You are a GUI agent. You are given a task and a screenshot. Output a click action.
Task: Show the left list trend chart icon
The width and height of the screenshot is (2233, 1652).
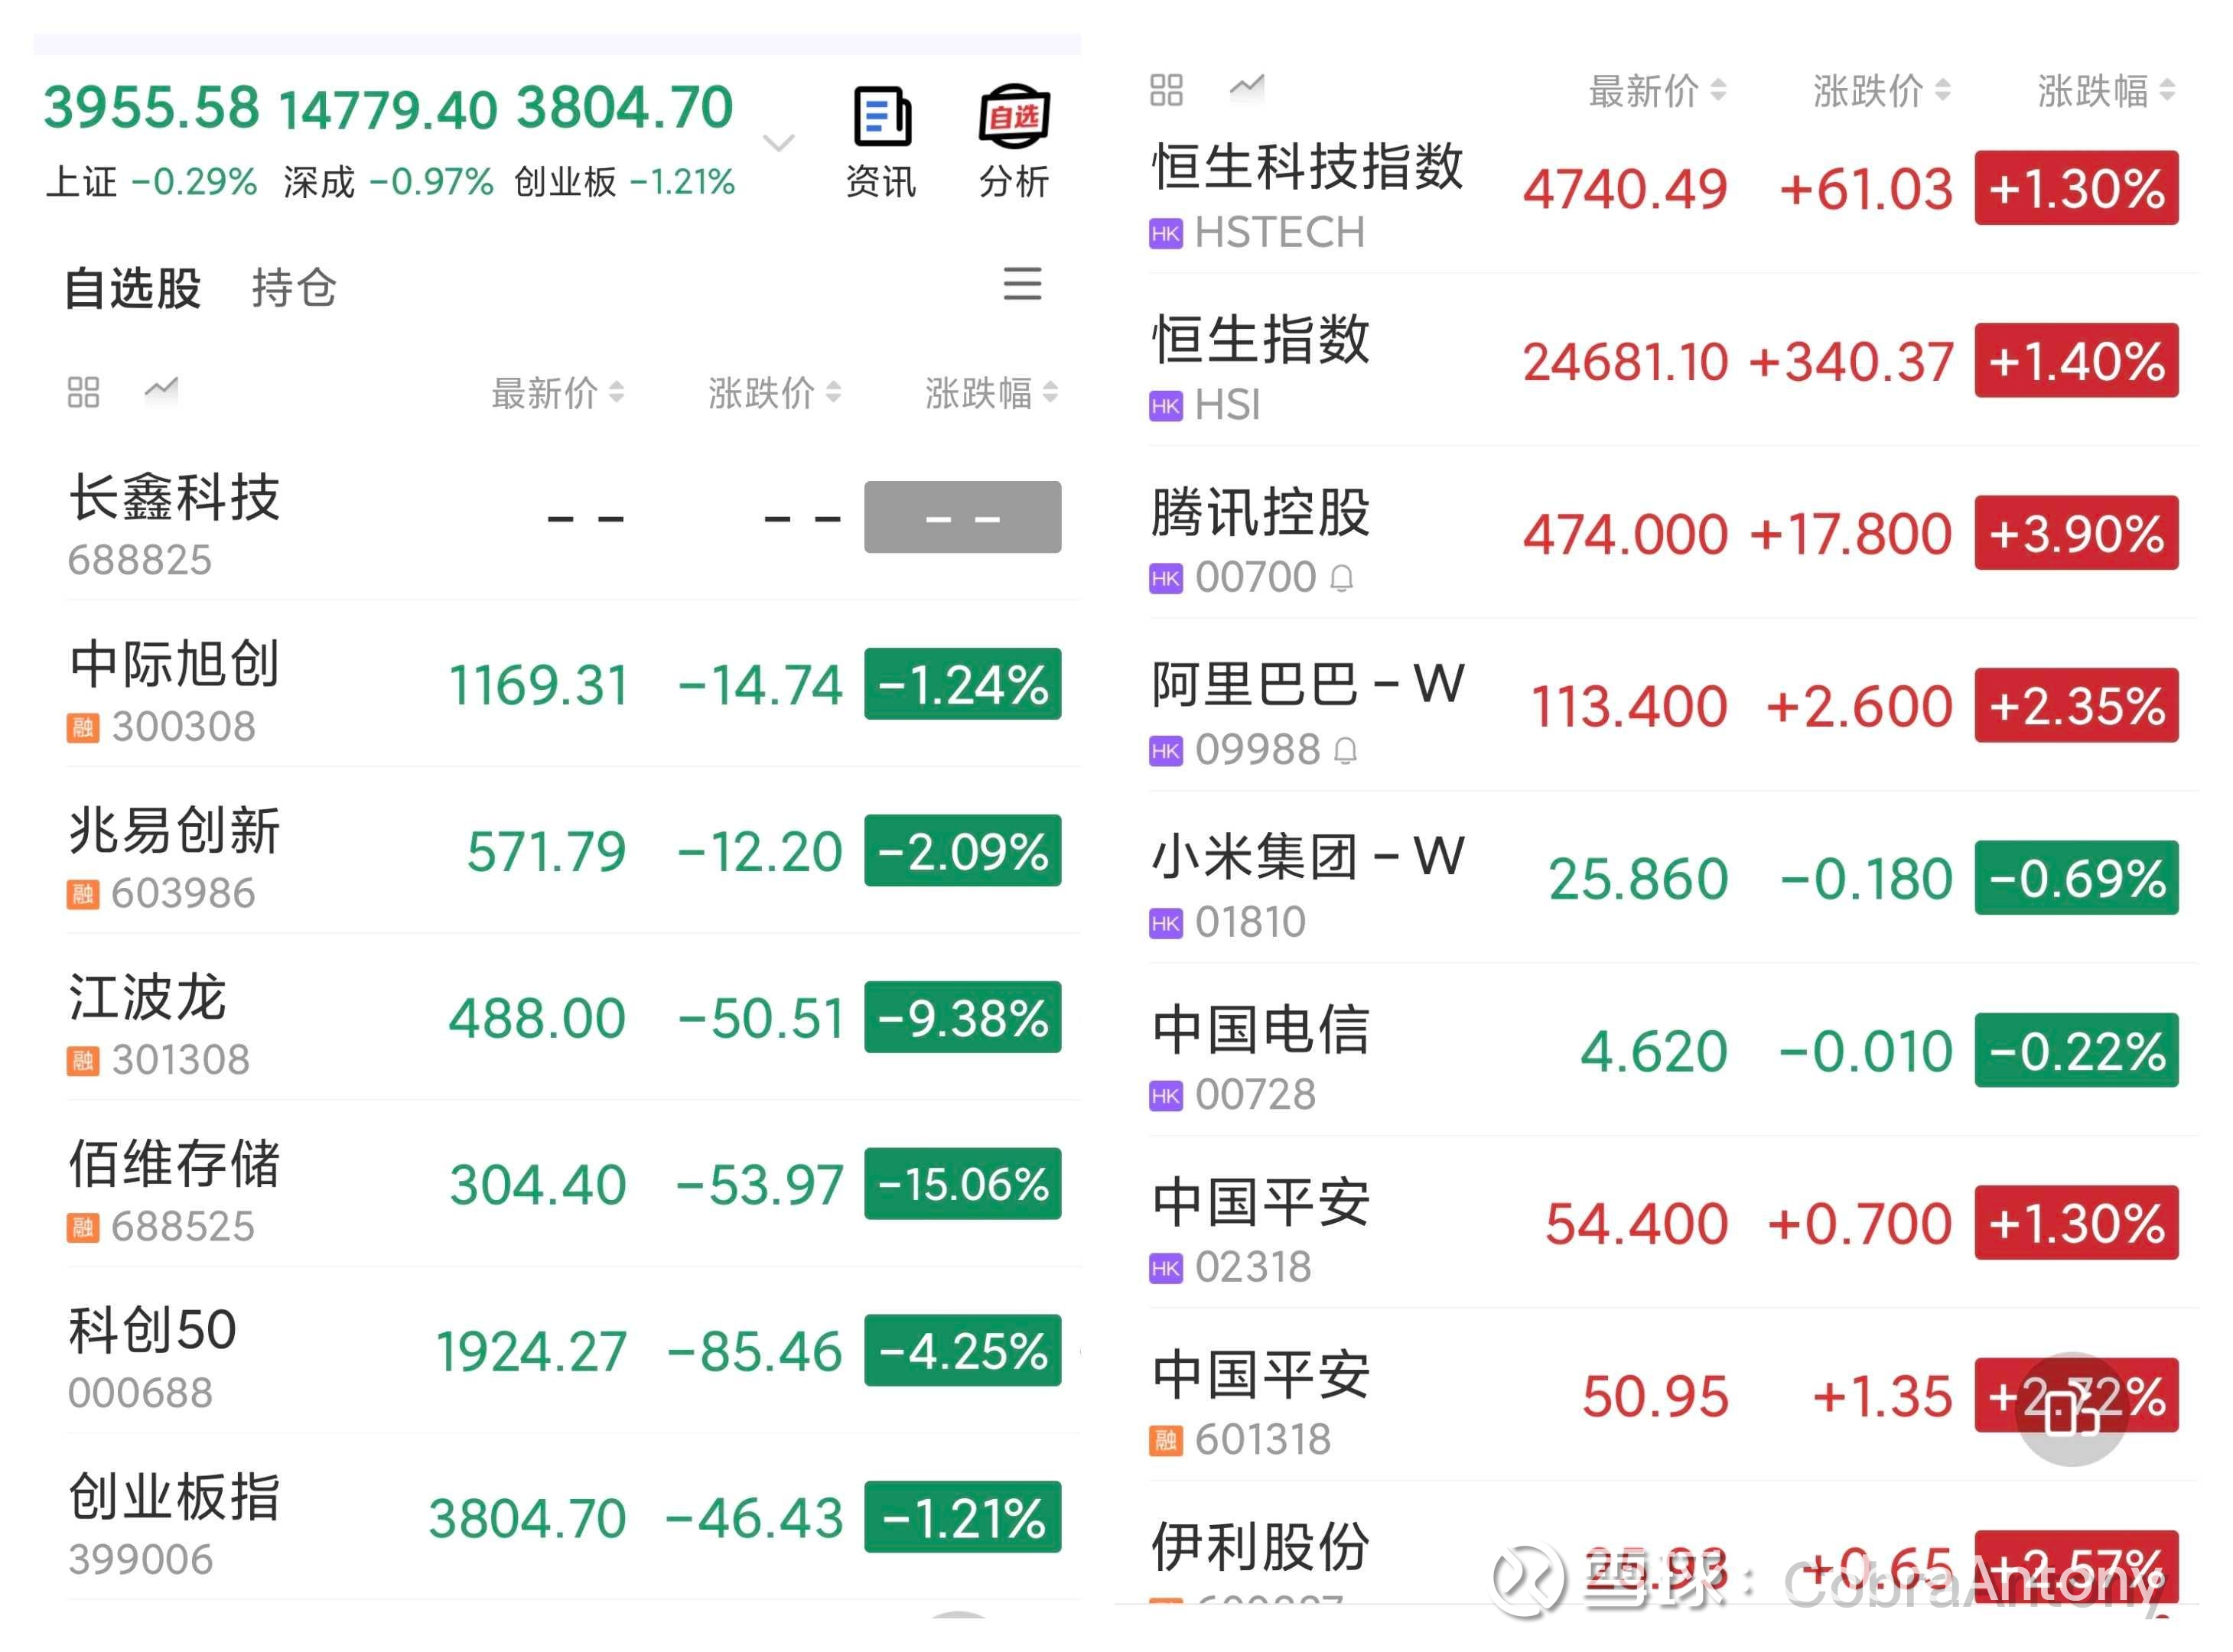pyautogui.click(x=161, y=389)
